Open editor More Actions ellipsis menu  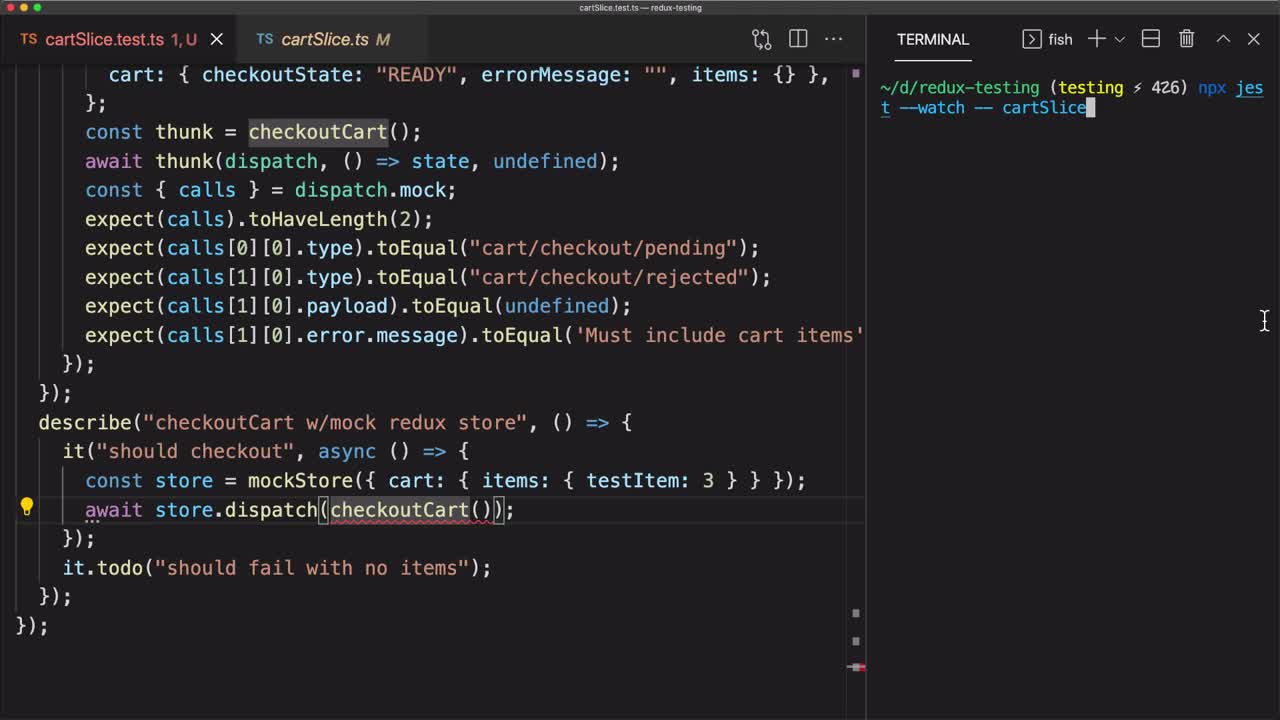click(x=834, y=39)
